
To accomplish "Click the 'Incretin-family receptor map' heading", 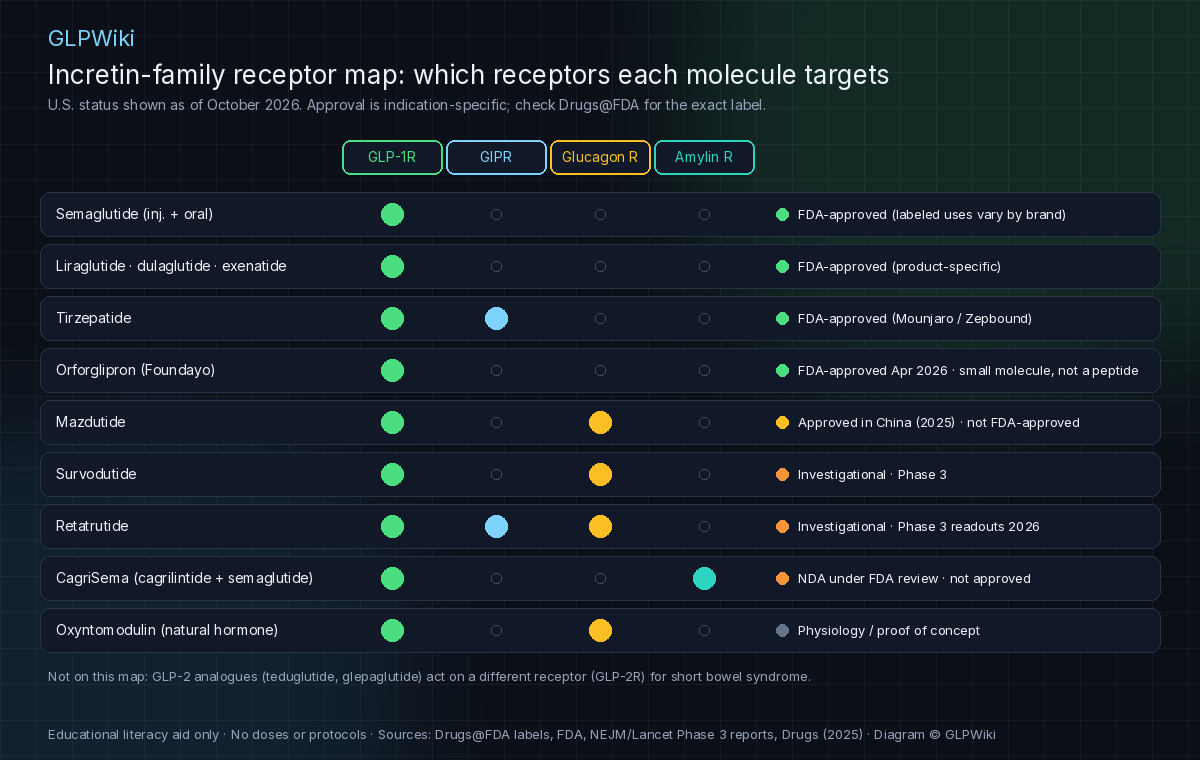I will click(x=469, y=75).
